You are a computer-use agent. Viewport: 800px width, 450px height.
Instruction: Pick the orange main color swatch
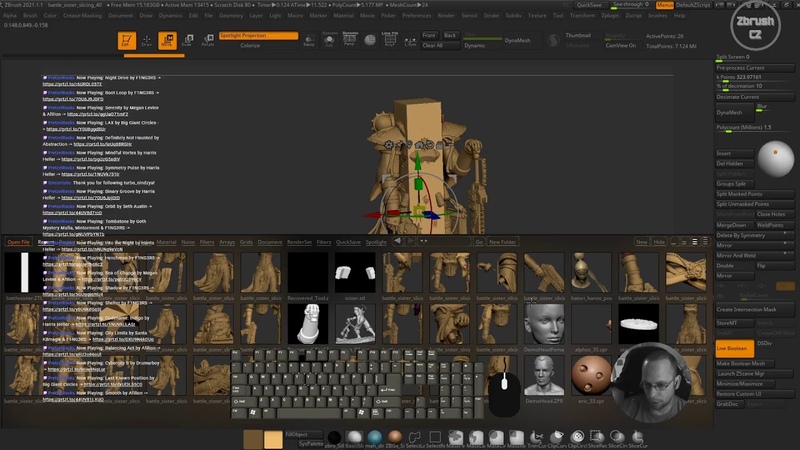[x=272, y=439]
